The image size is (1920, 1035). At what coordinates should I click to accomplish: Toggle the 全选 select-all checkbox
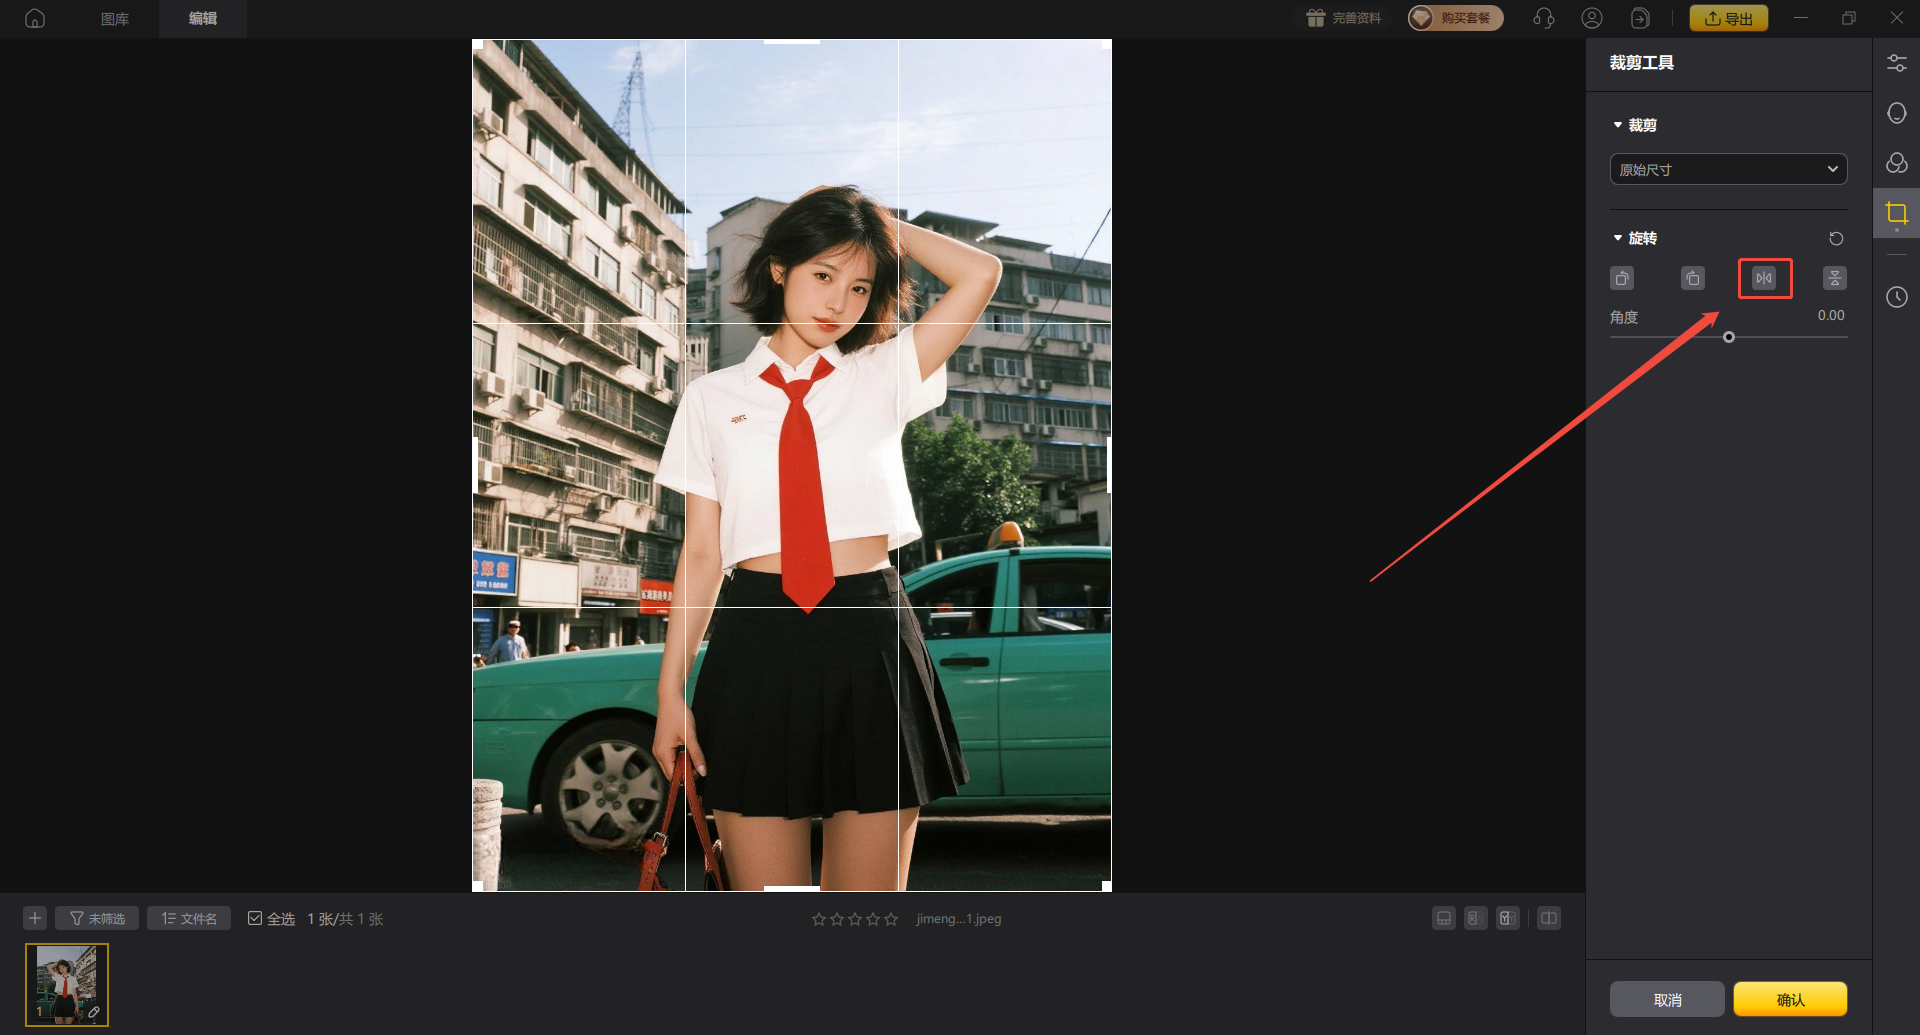(255, 918)
